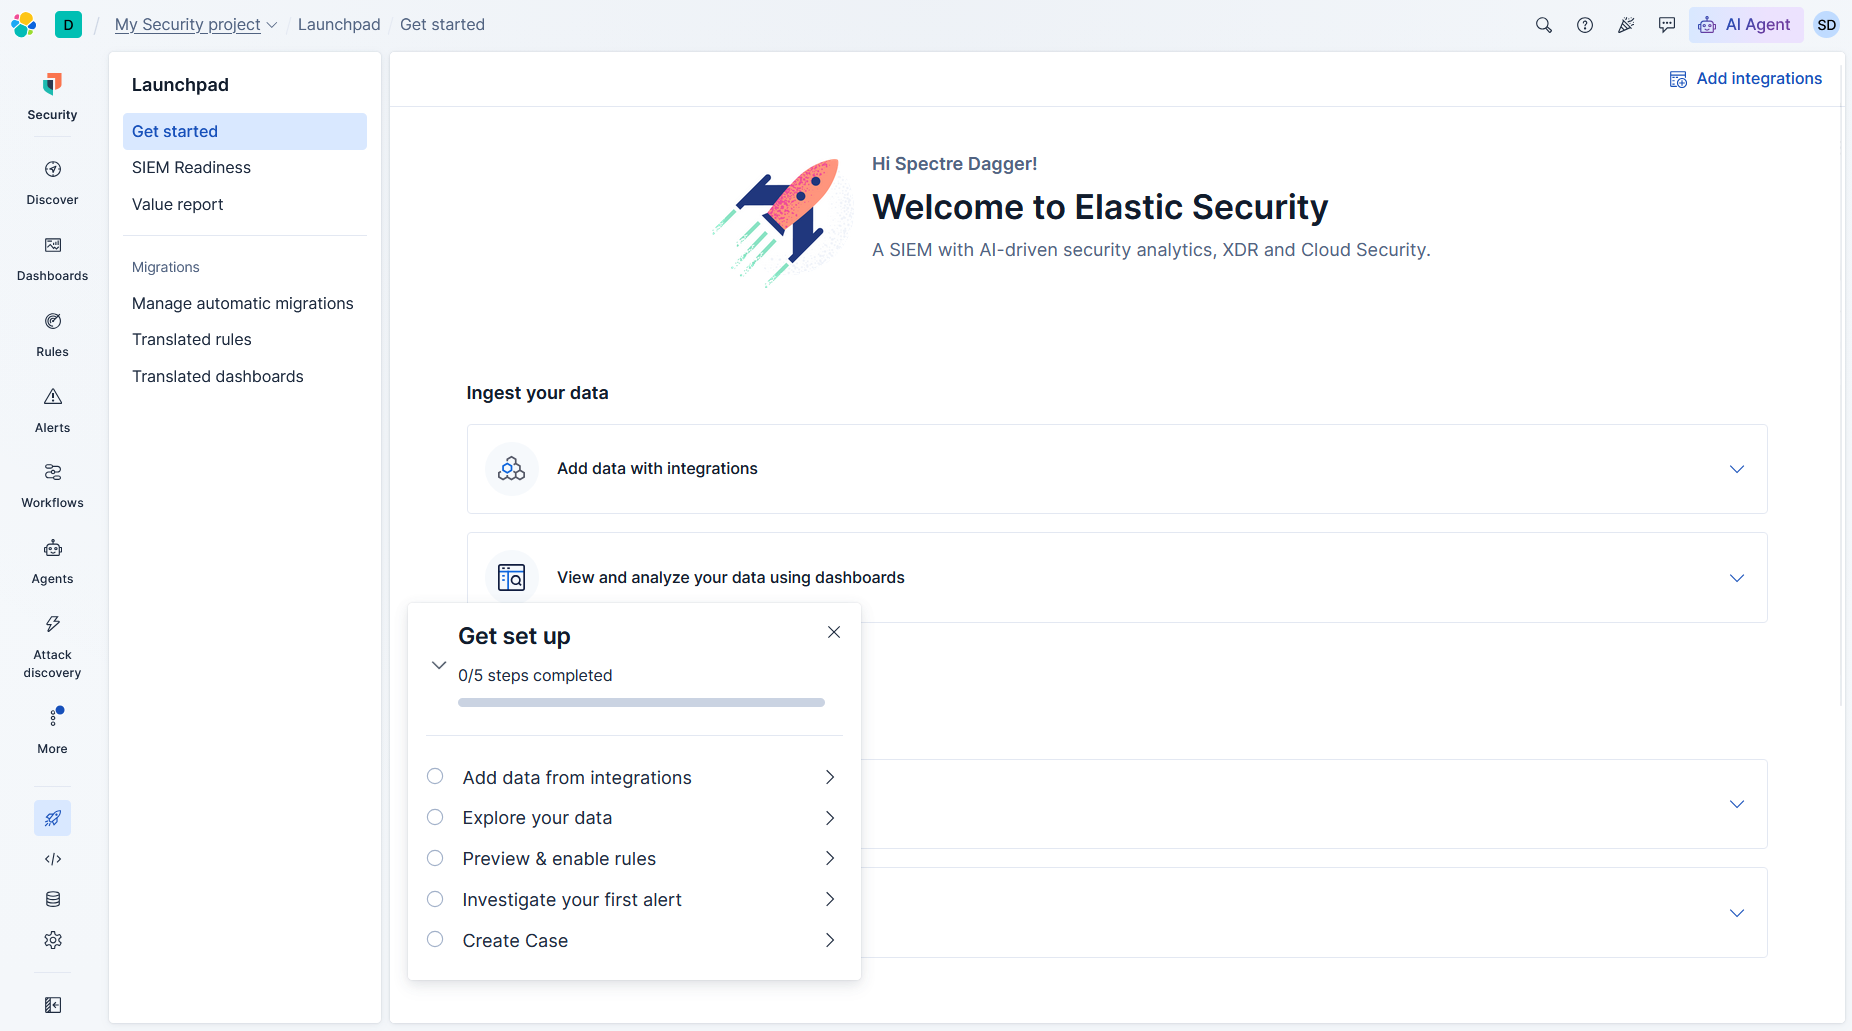The height and width of the screenshot is (1031, 1852).
Task: Click the search magnifier icon in header
Action: pos(1544,25)
